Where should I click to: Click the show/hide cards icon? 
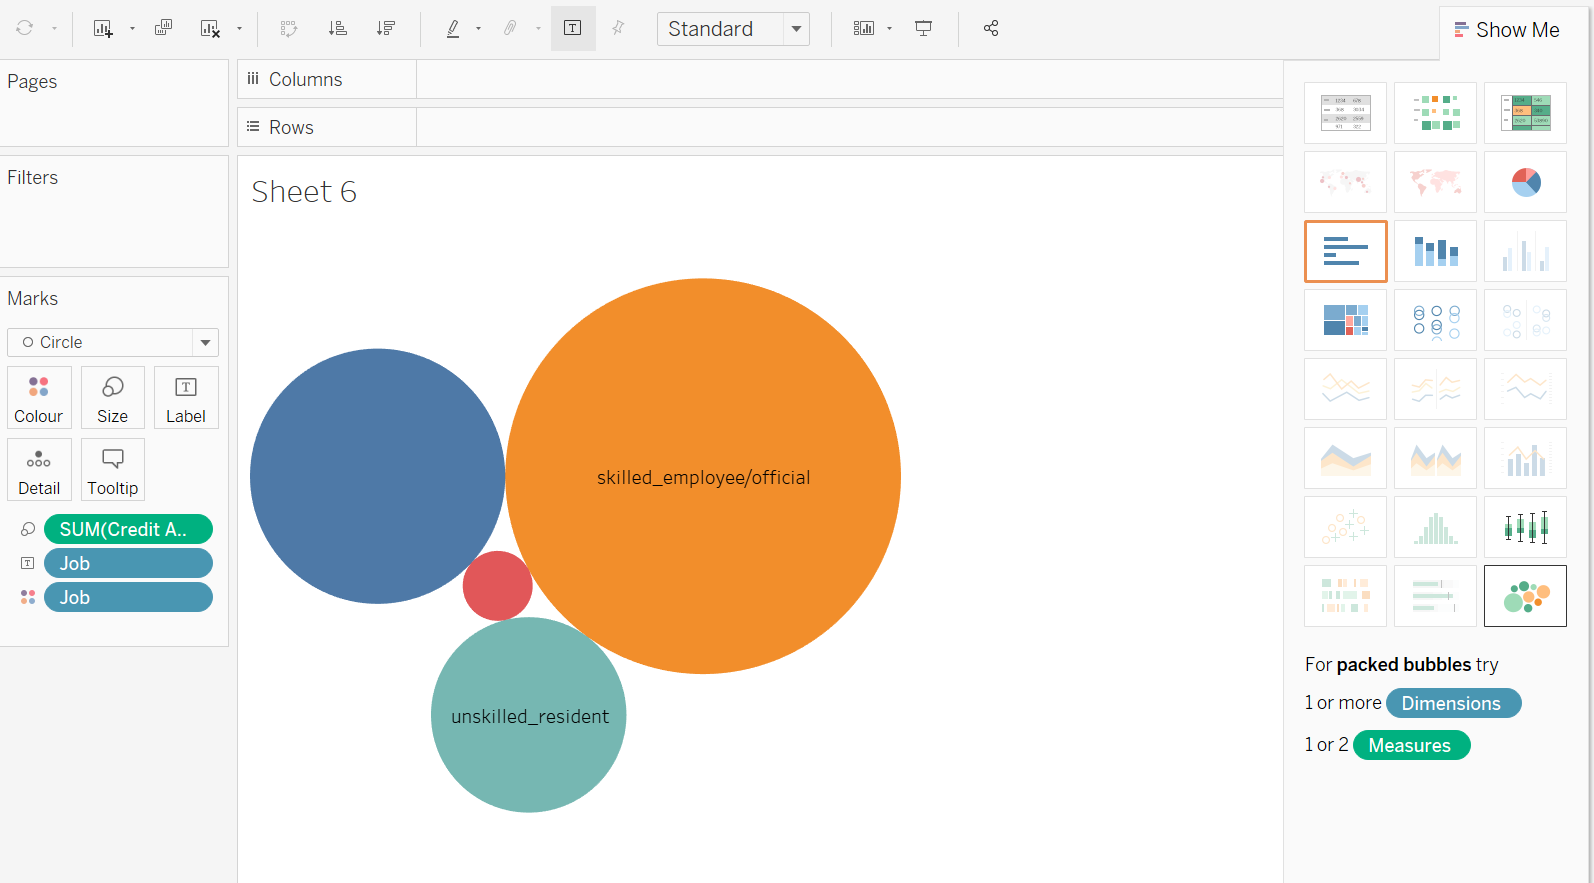click(864, 28)
